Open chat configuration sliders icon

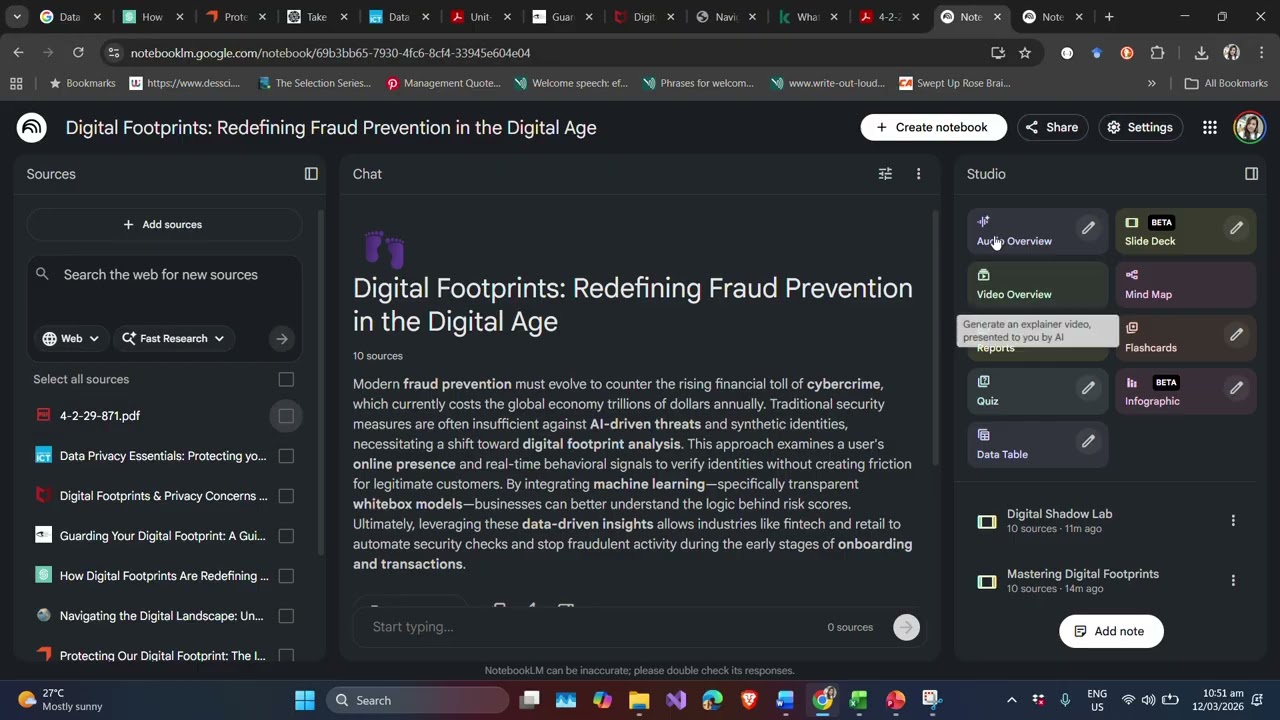[885, 174]
